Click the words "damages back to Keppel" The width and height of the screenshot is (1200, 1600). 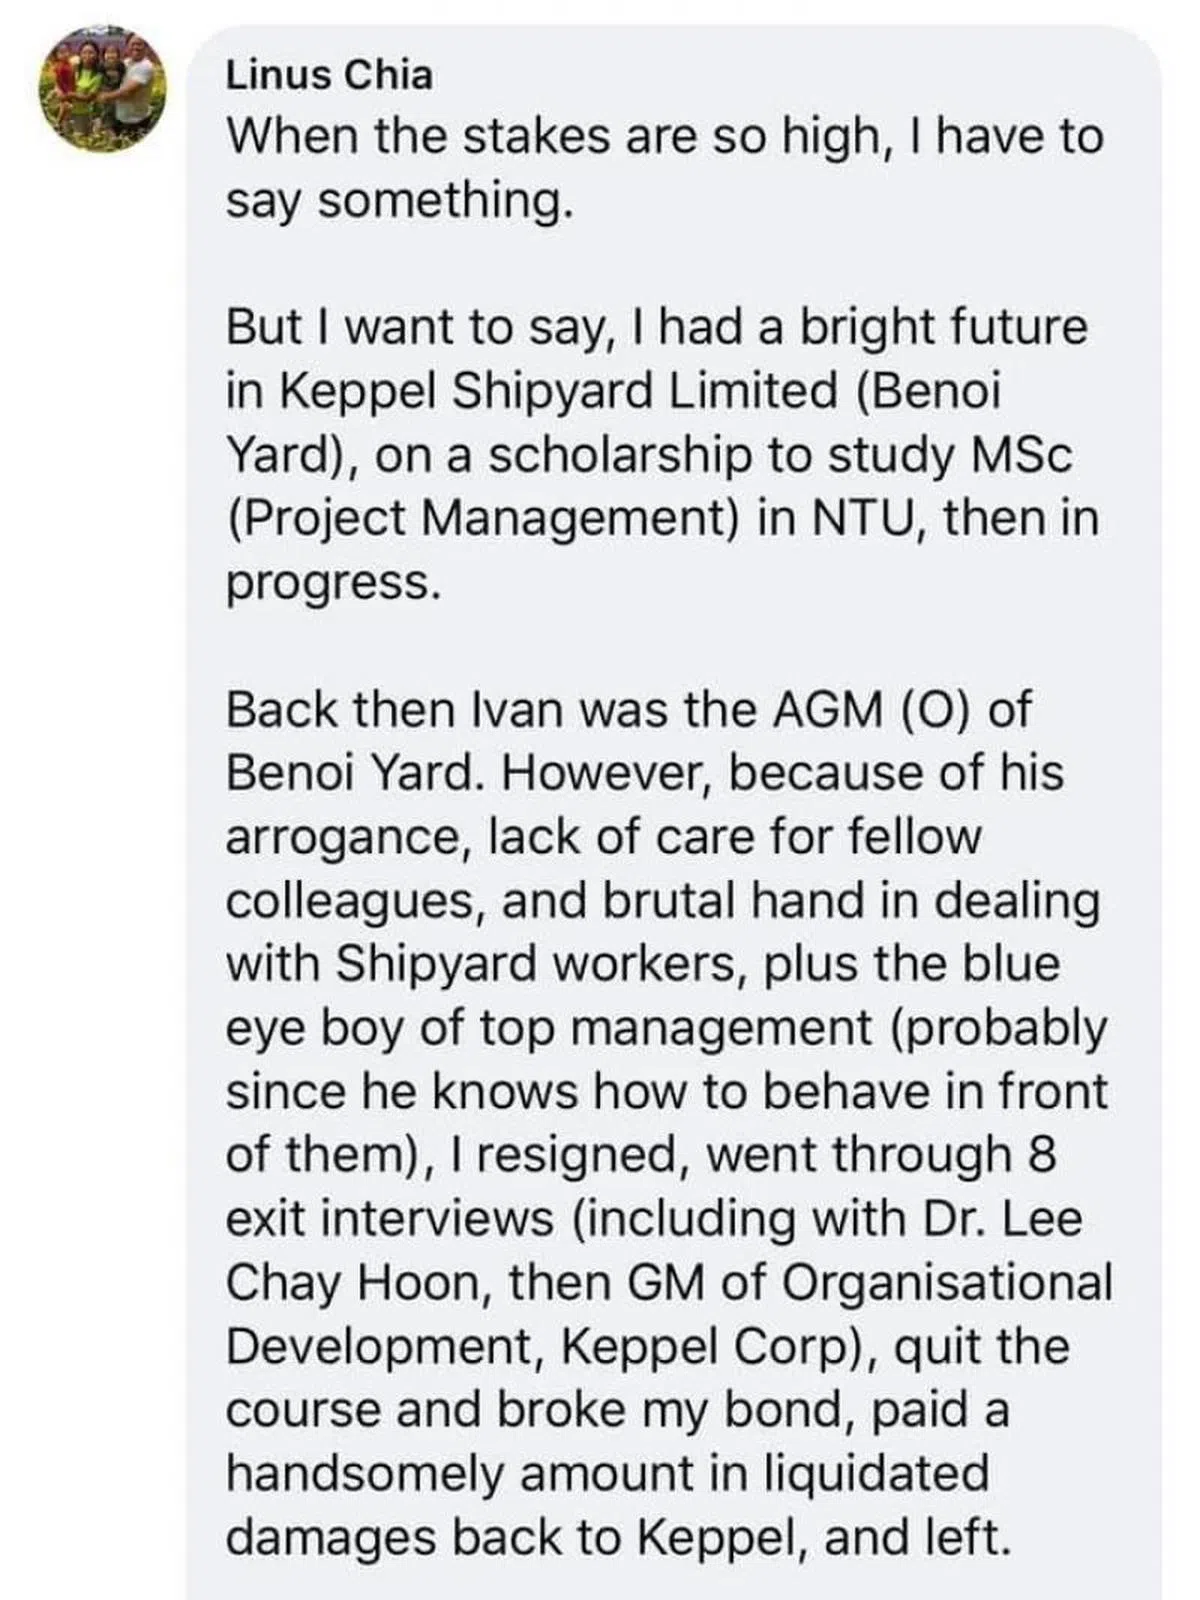coord(511,1538)
